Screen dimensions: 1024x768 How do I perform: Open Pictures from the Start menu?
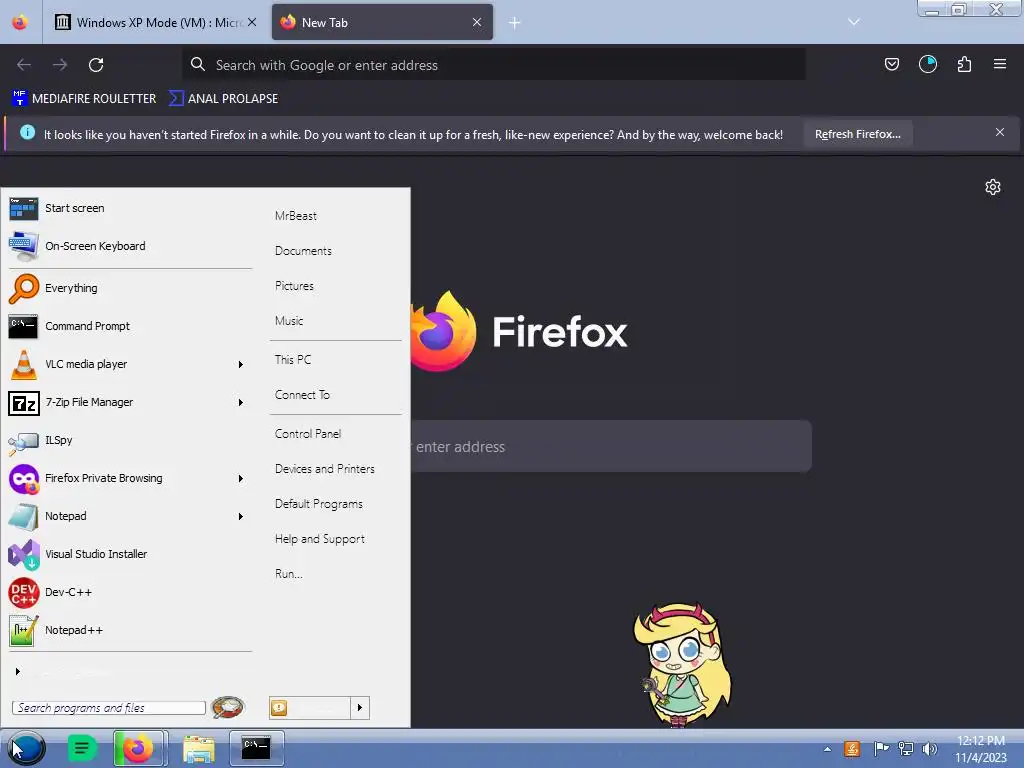[x=294, y=286]
